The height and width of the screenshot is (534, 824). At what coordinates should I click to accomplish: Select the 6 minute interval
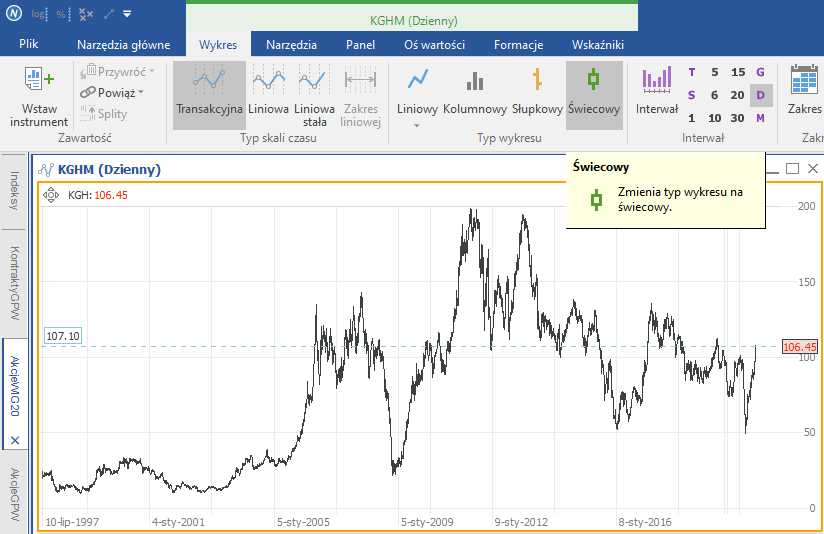tap(715, 95)
